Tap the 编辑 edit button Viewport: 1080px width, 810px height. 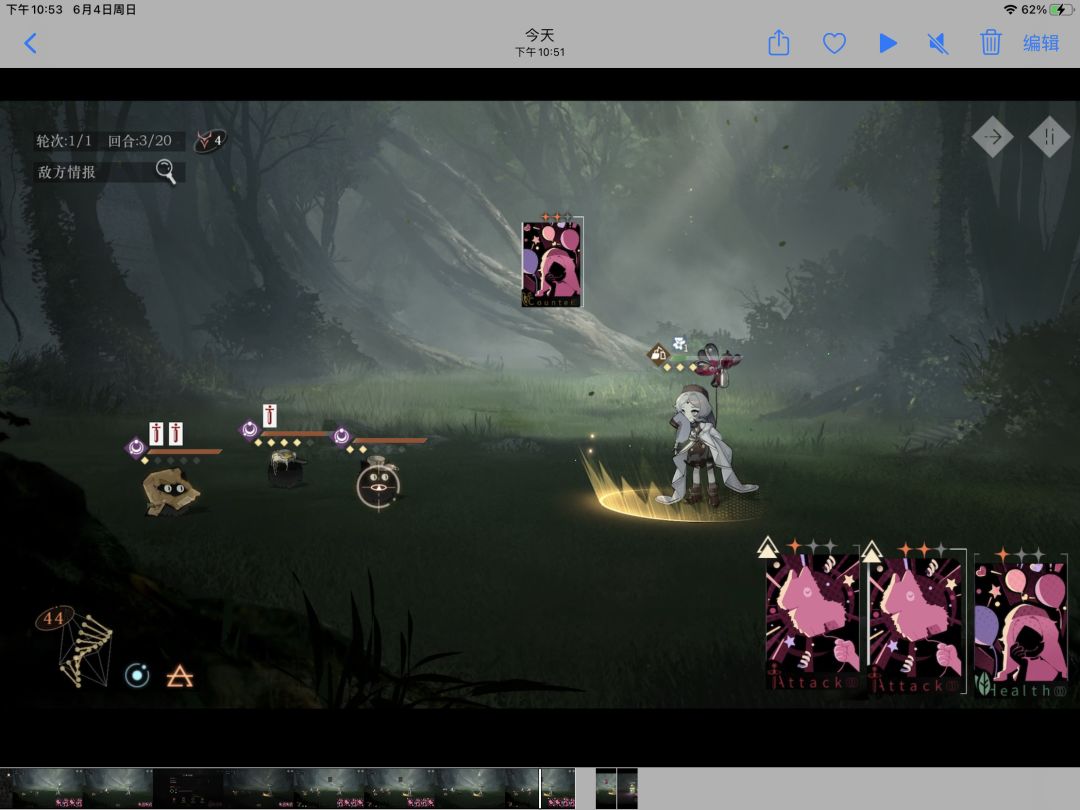click(x=1041, y=43)
